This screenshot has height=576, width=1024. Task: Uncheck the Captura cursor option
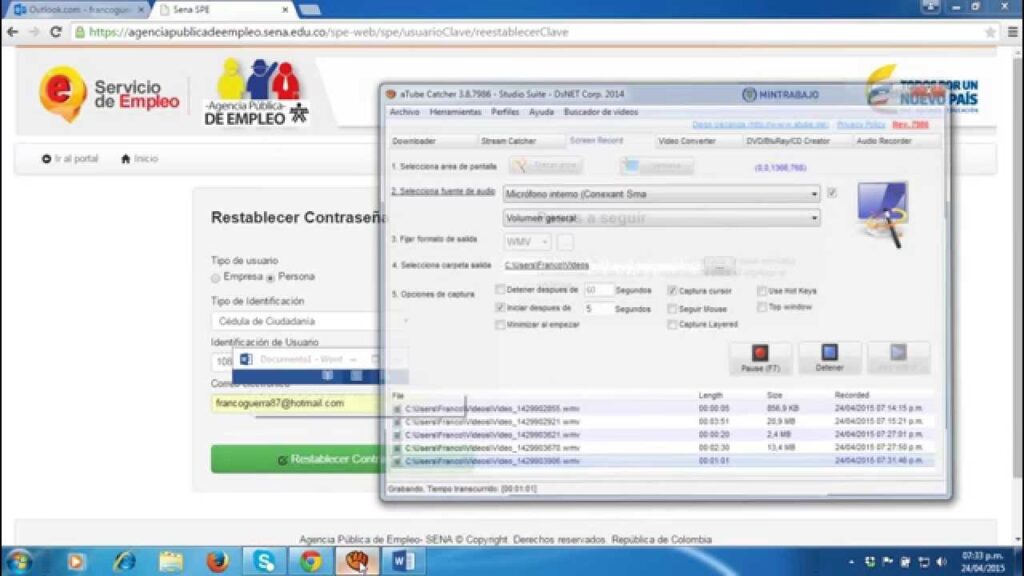coord(672,291)
